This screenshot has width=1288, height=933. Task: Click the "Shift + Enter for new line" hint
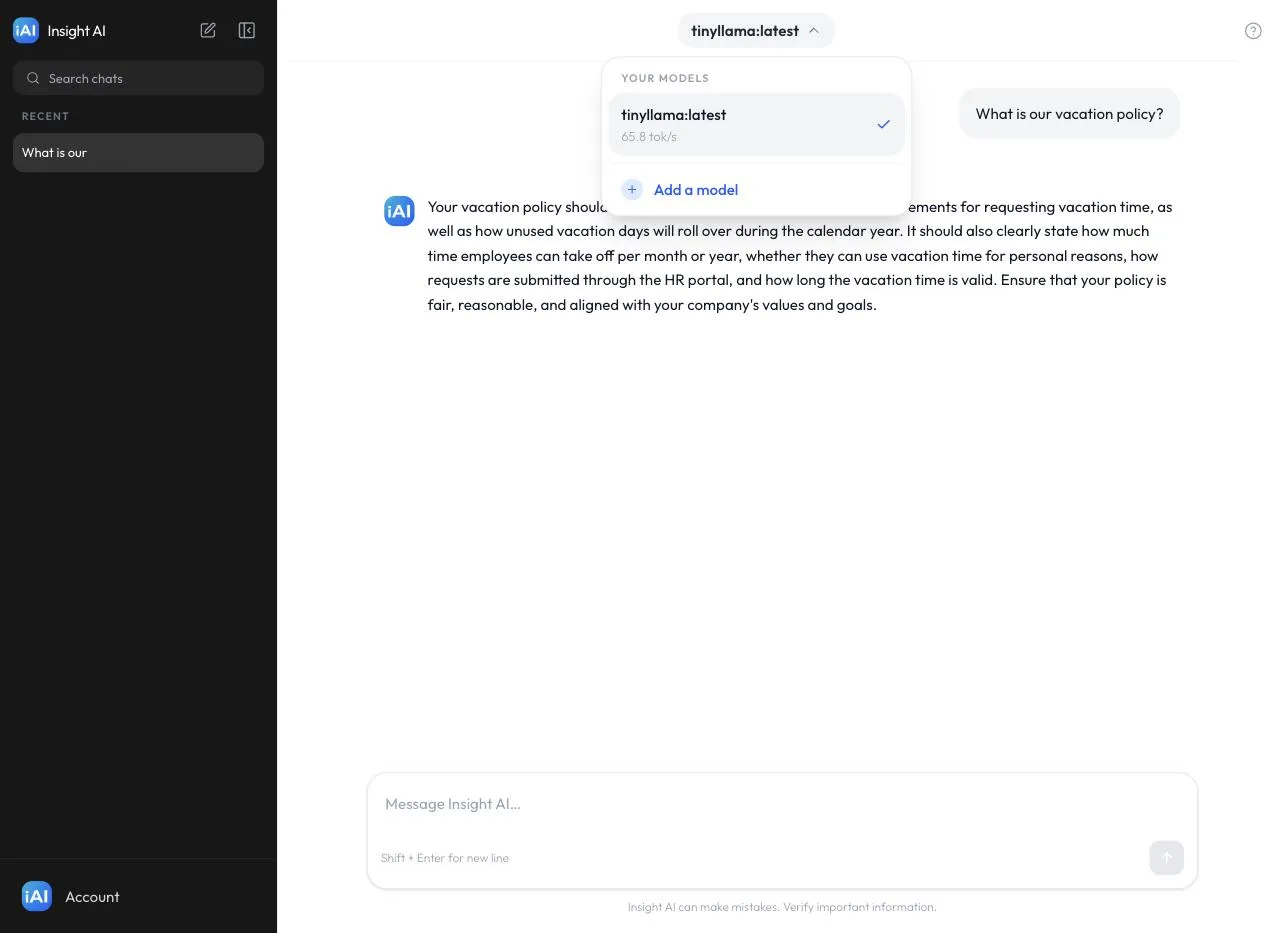445,858
